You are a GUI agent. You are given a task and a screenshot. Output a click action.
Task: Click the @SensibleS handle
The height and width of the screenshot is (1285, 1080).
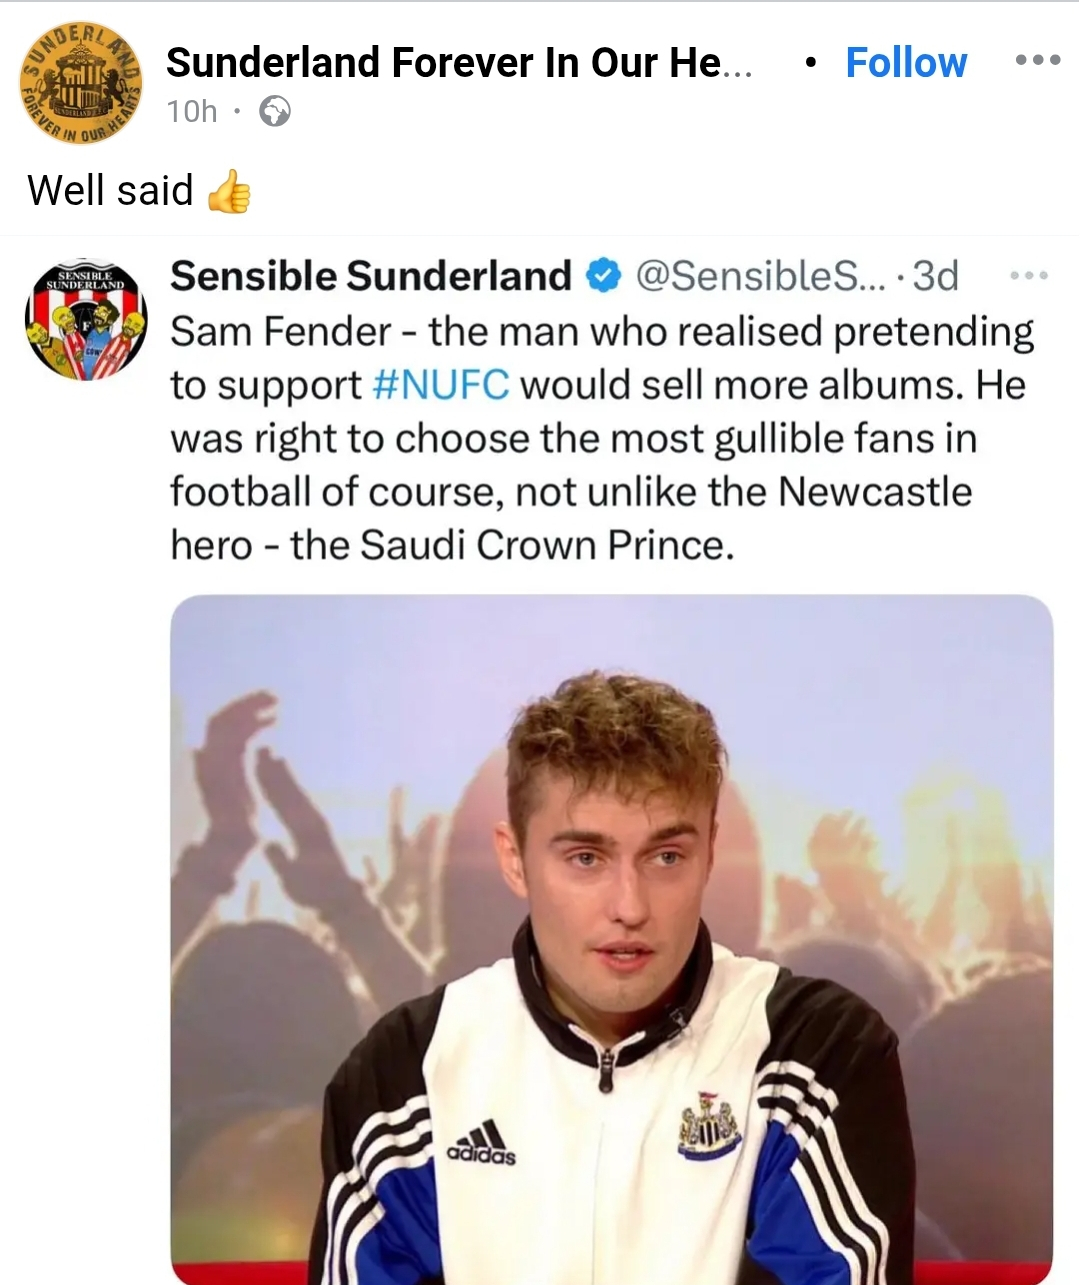coord(761,276)
